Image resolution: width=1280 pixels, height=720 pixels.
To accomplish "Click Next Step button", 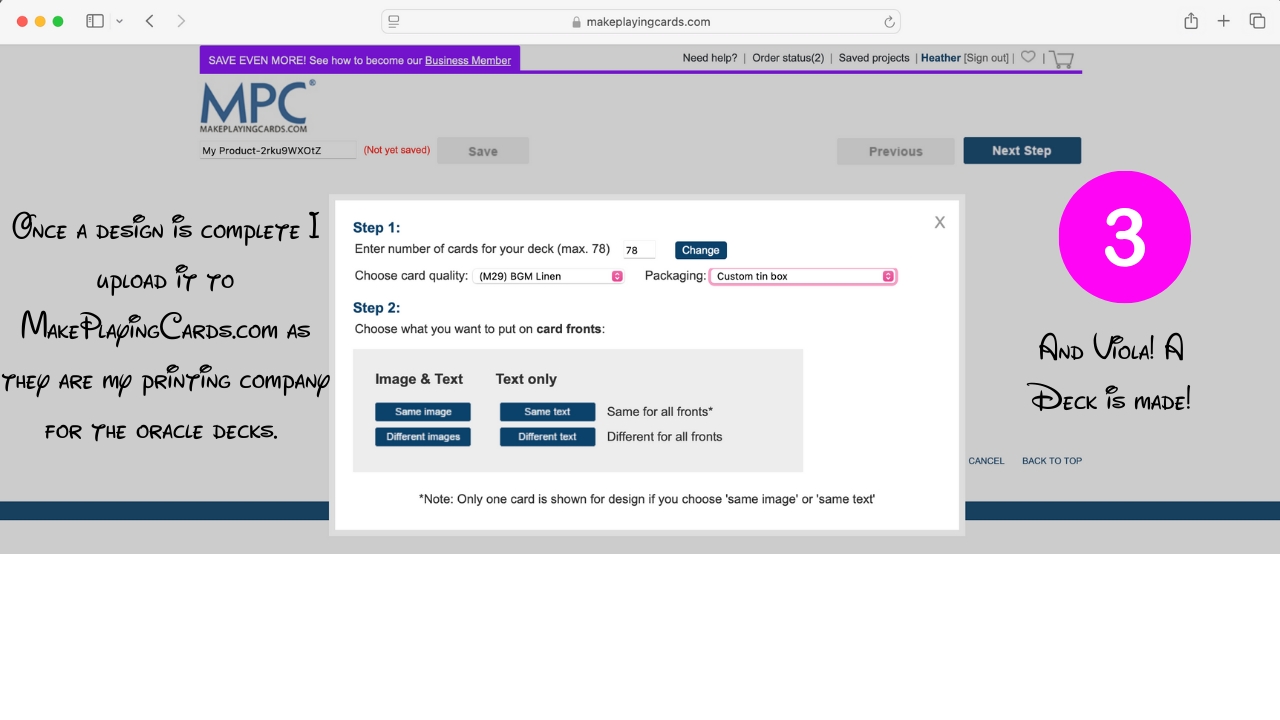I will tap(1022, 151).
